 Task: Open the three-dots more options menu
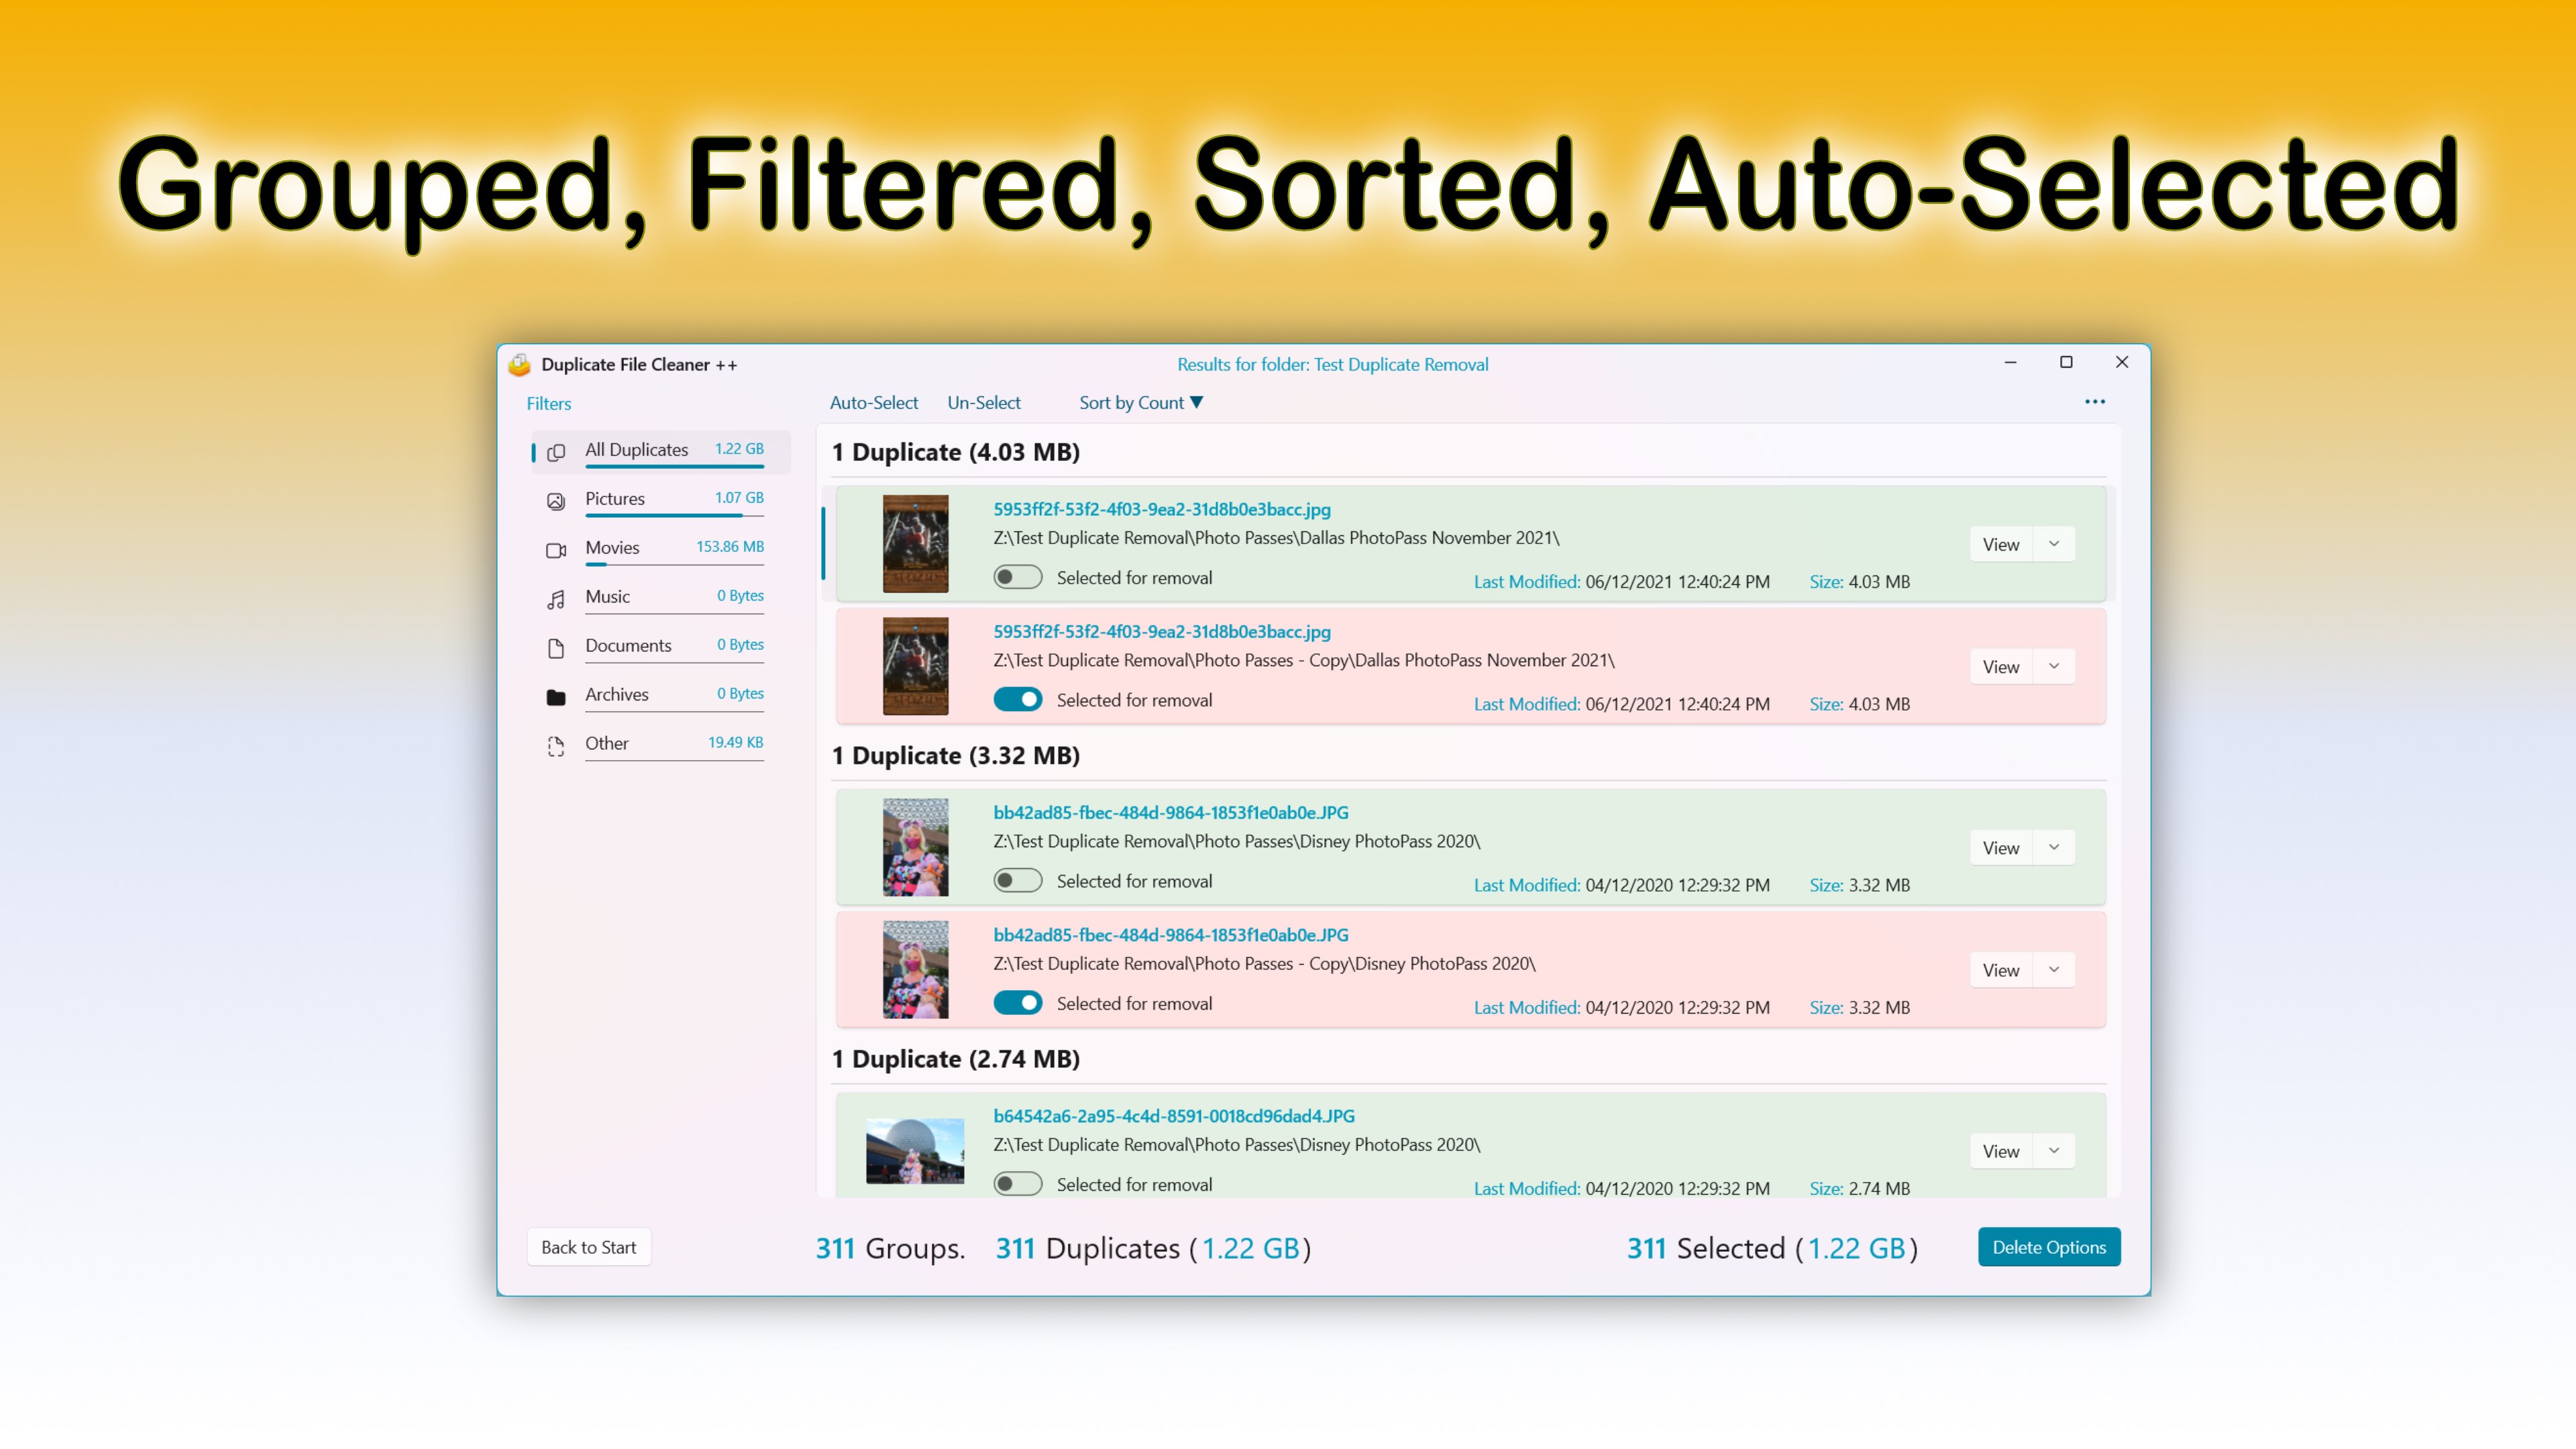click(2094, 402)
